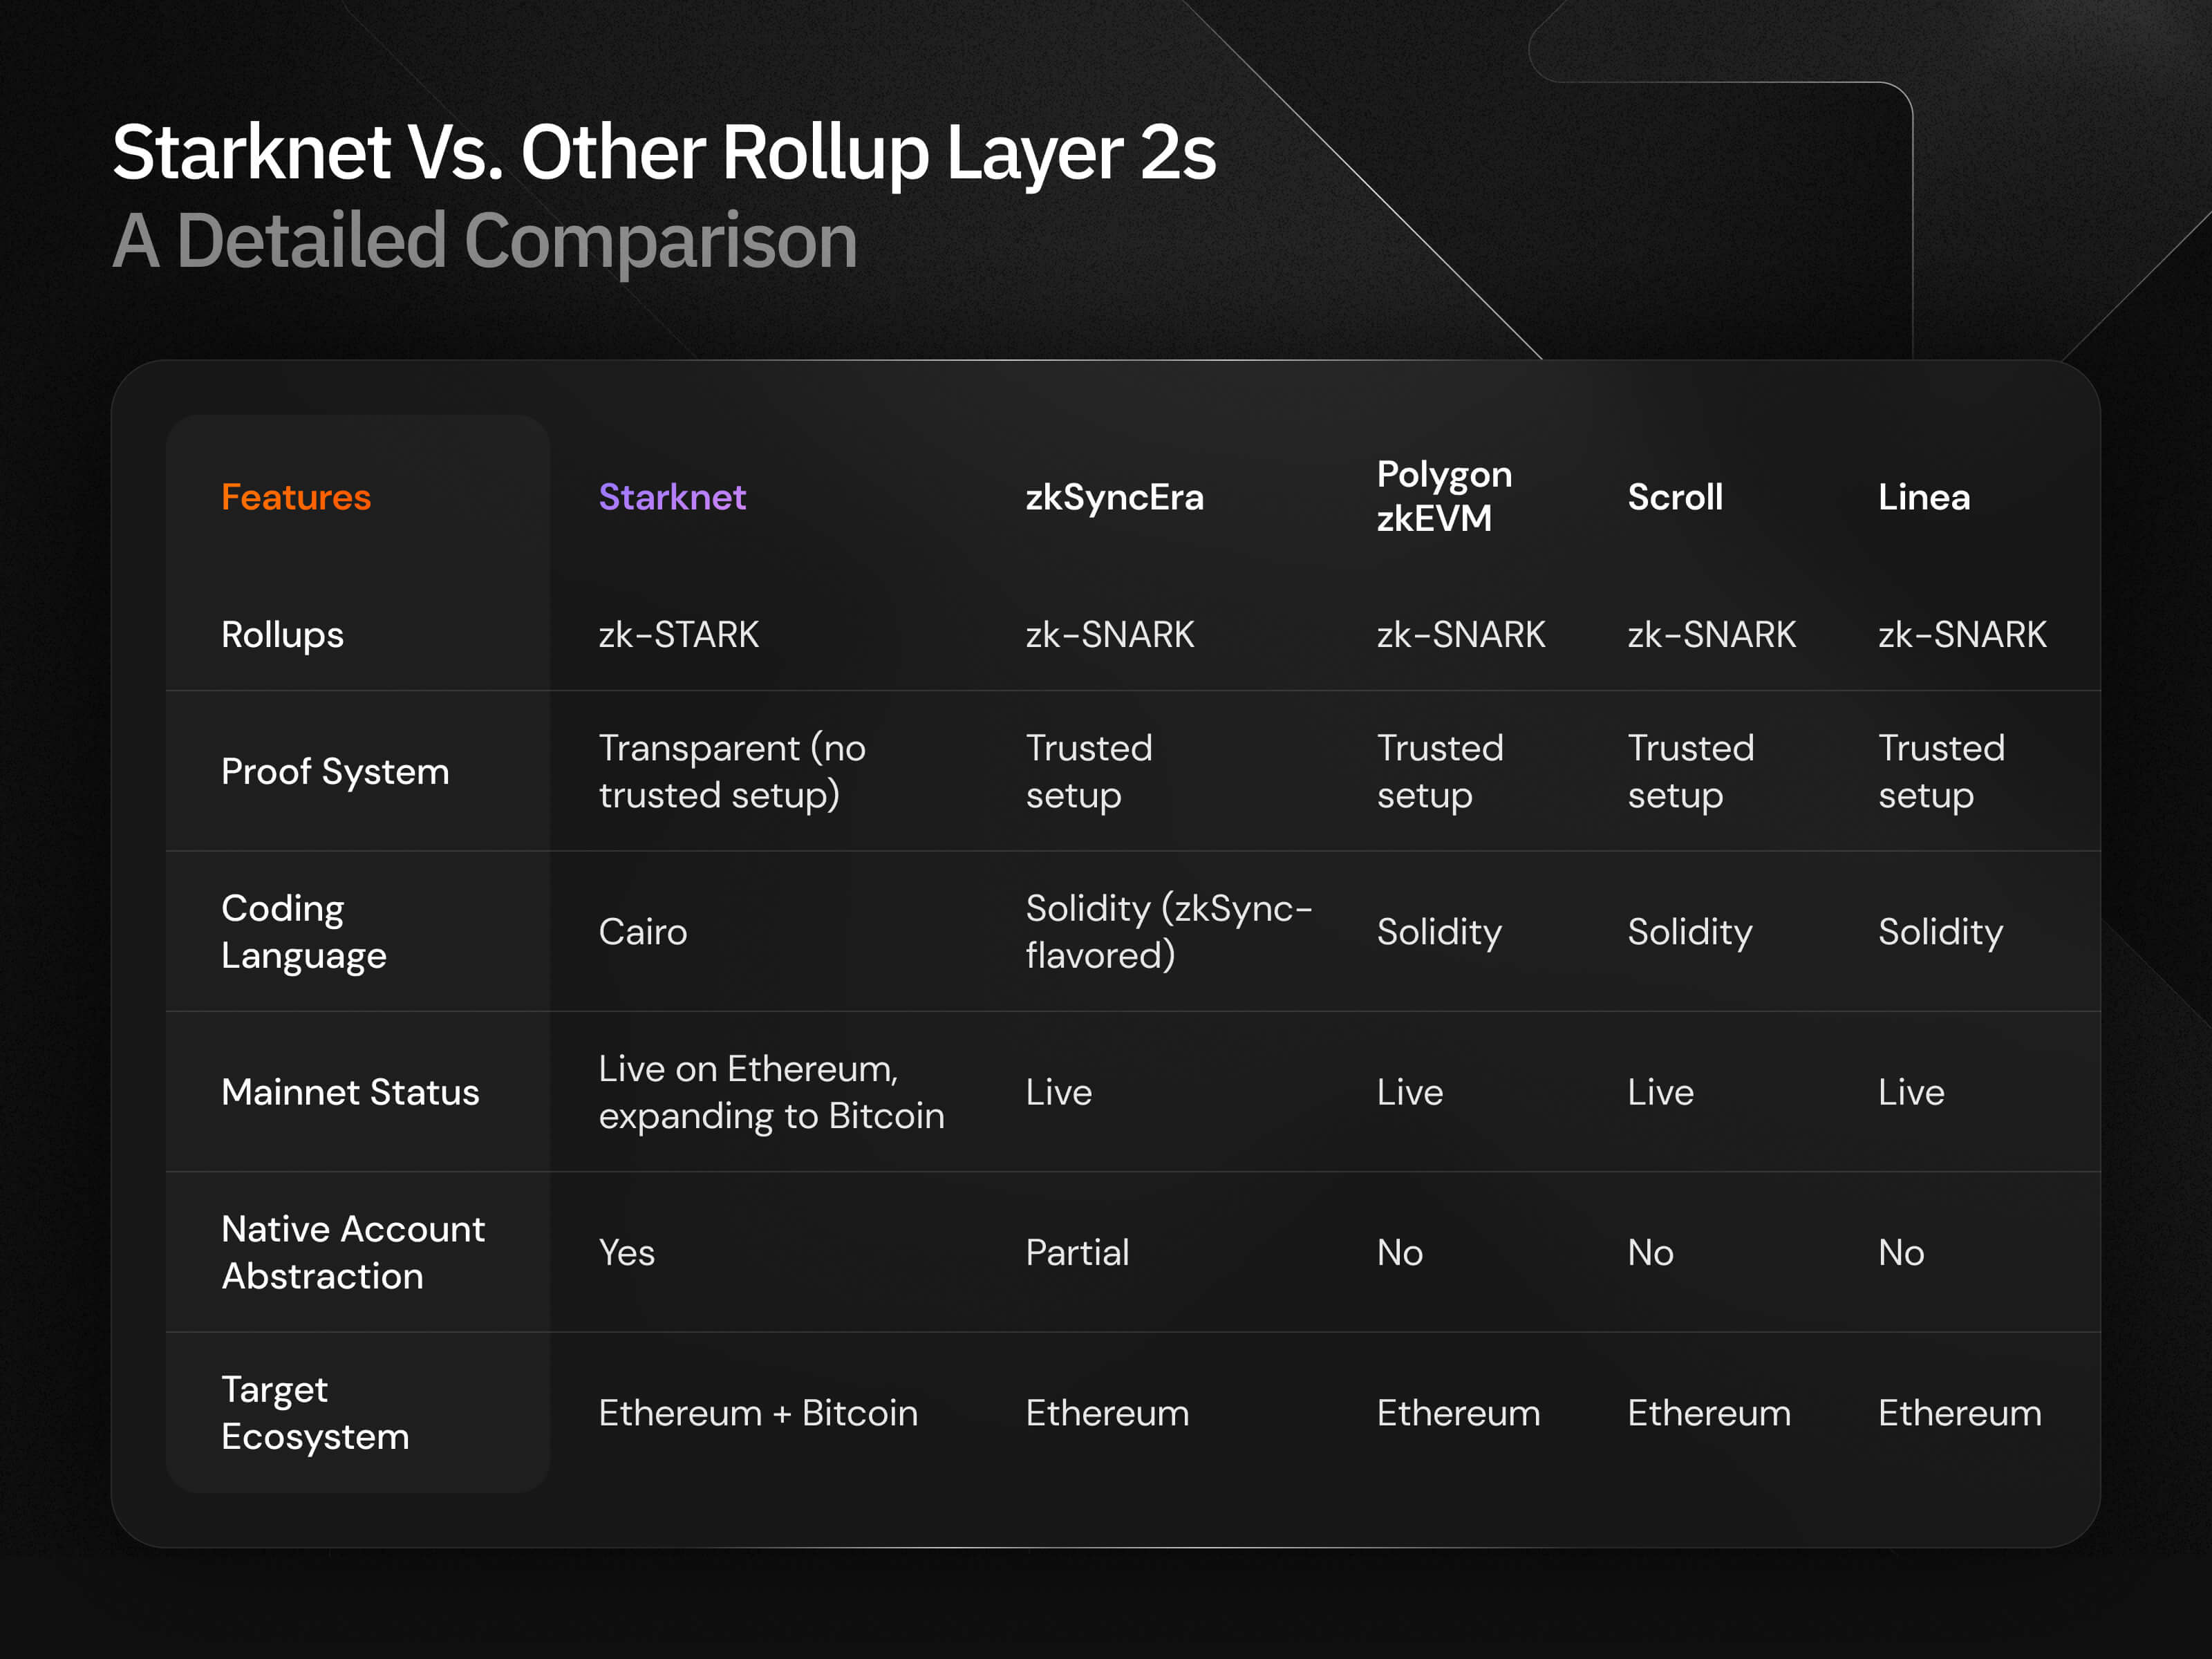Select the Proof System row label
The height and width of the screenshot is (1659, 2212).
coord(335,772)
